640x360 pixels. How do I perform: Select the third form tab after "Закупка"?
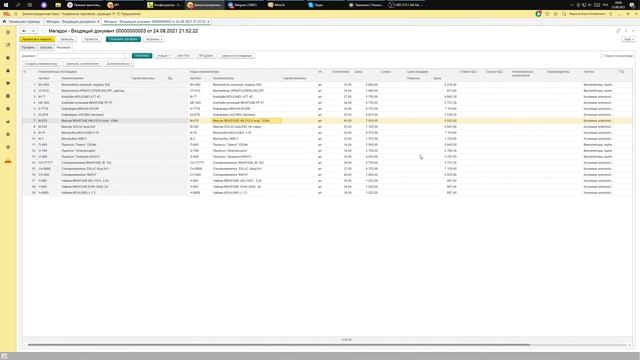63,47
